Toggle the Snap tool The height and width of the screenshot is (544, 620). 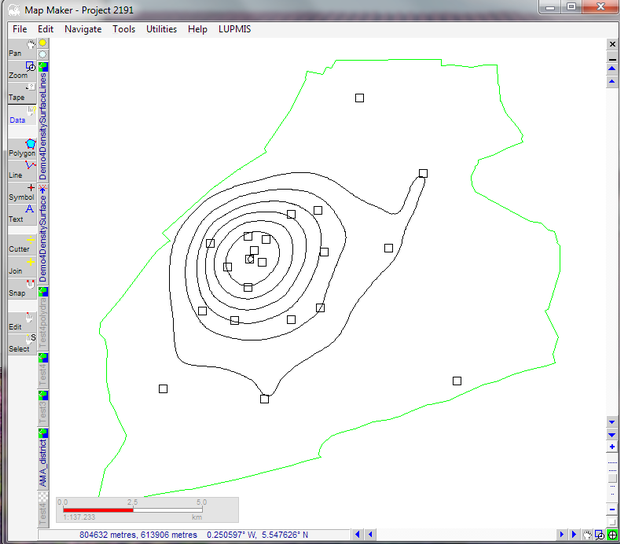pyautogui.click(x=19, y=289)
